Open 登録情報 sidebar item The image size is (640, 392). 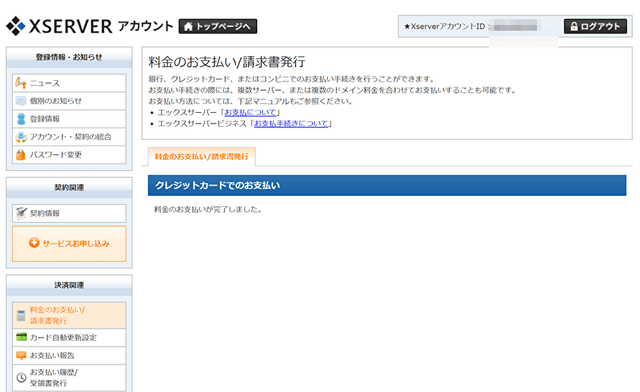pyautogui.click(x=69, y=119)
